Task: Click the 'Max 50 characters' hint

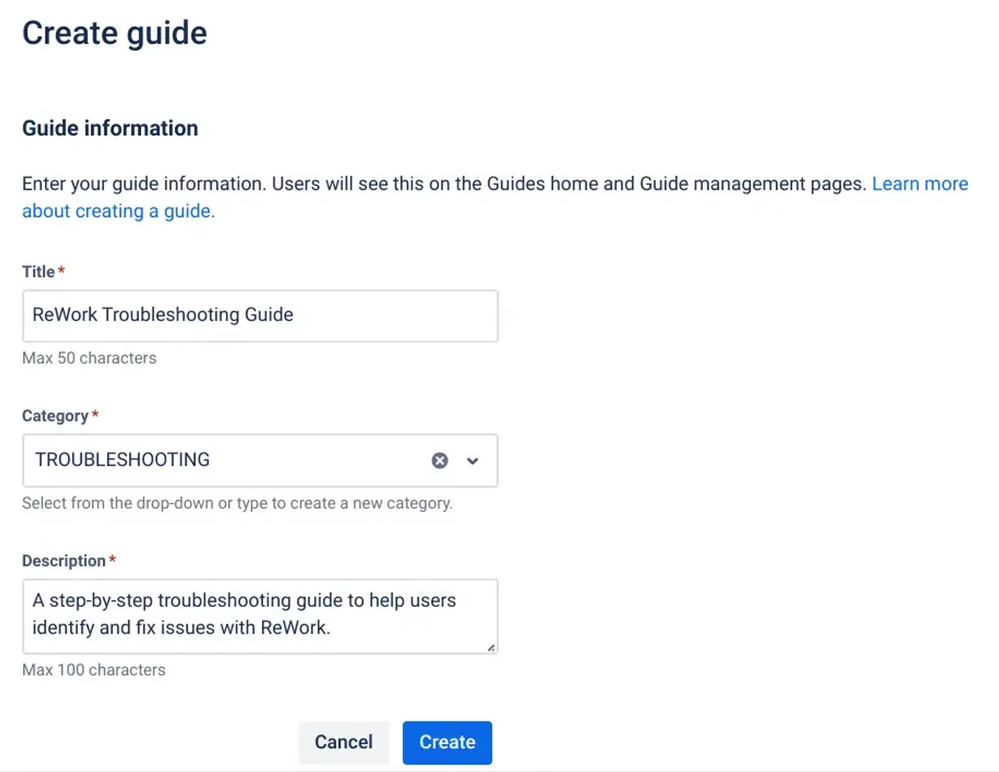Action: click(x=89, y=358)
